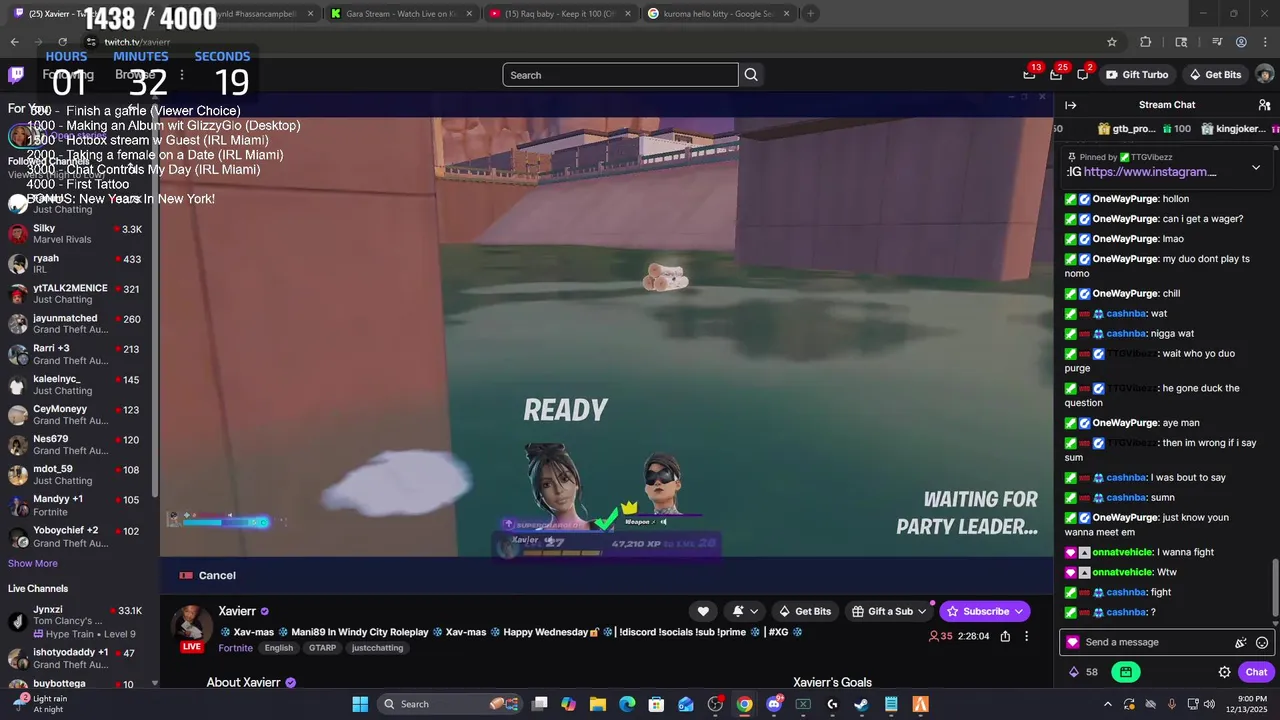
Task: Open browser extensions puzzle icon
Action: point(1146,42)
